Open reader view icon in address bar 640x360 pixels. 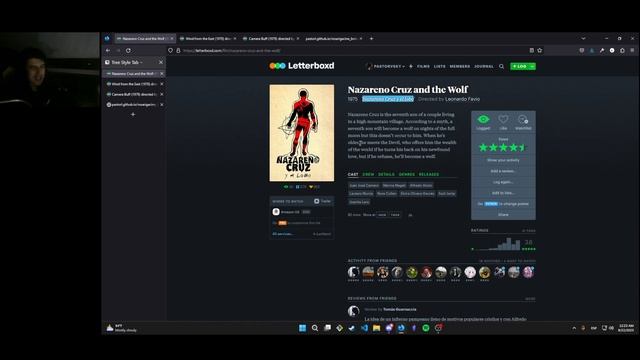point(531,50)
